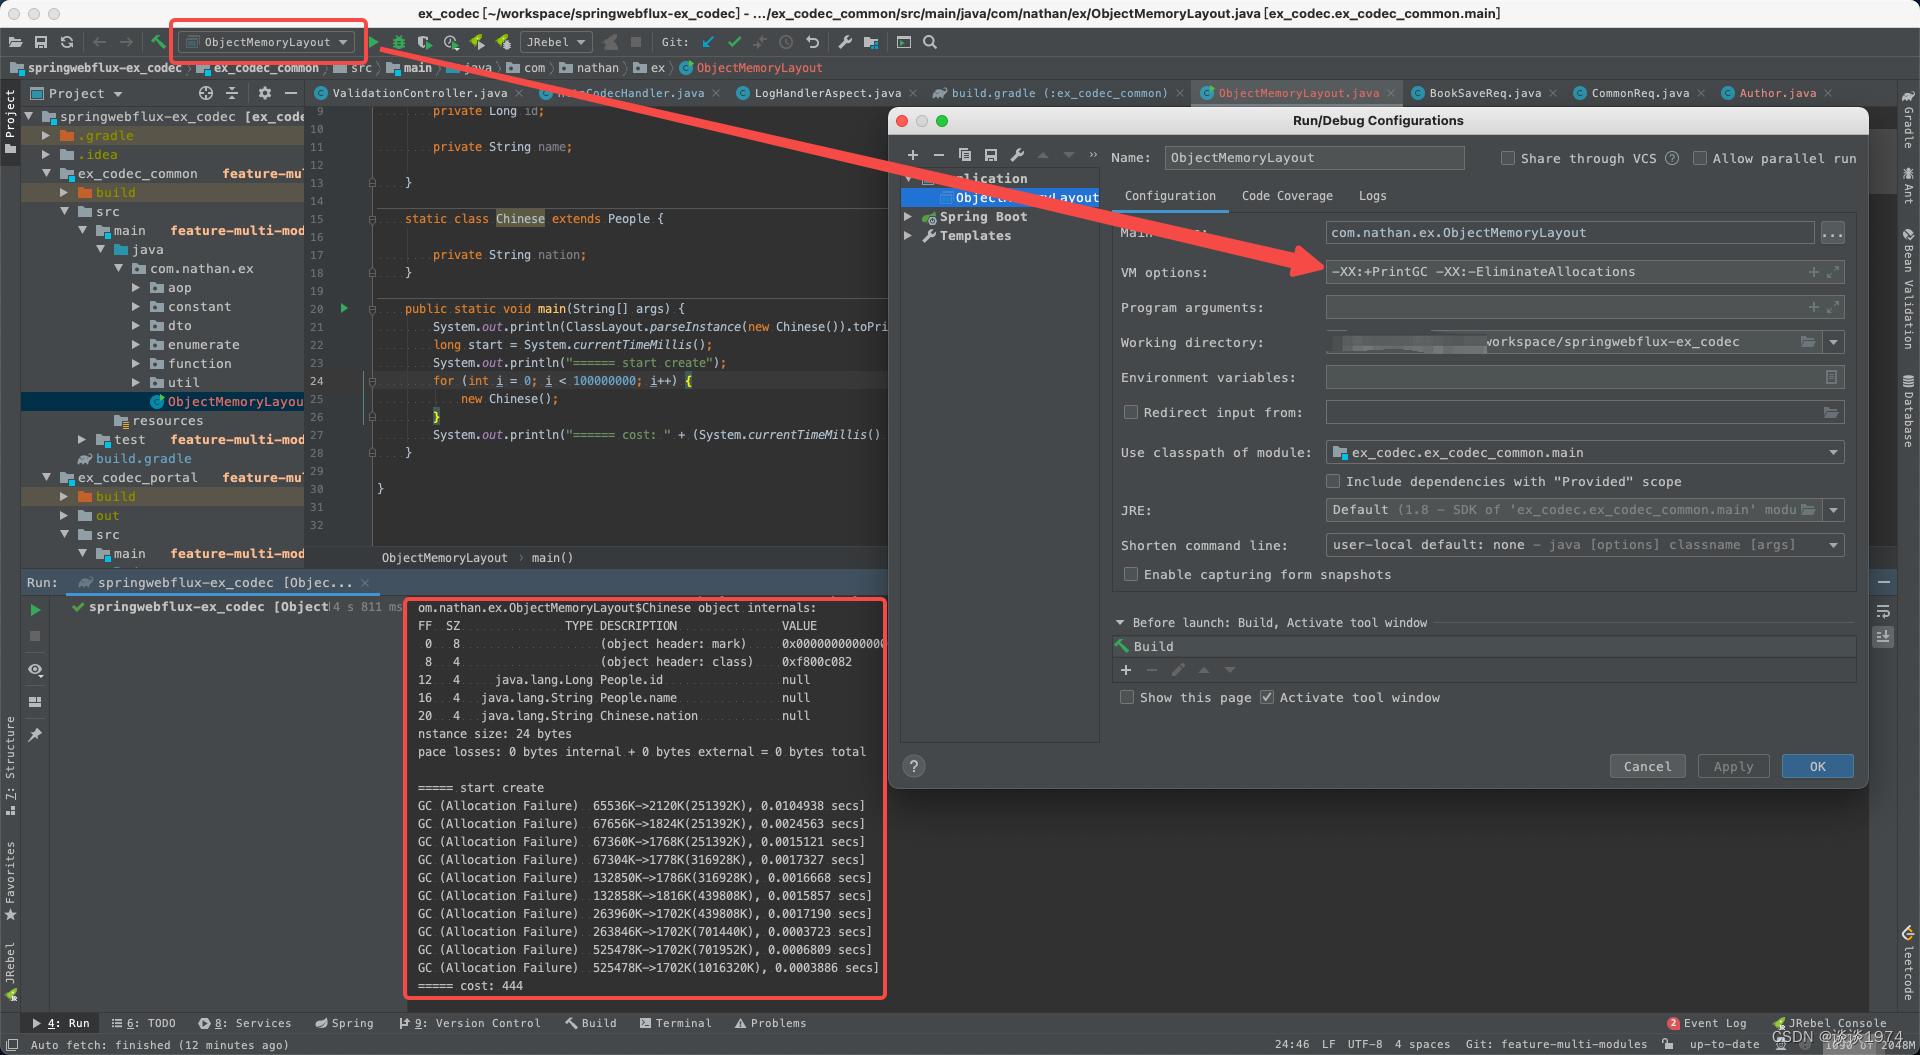Image resolution: width=1920 pixels, height=1055 pixels.
Task: Hide Project panel minus icon
Action: pos(291,93)
